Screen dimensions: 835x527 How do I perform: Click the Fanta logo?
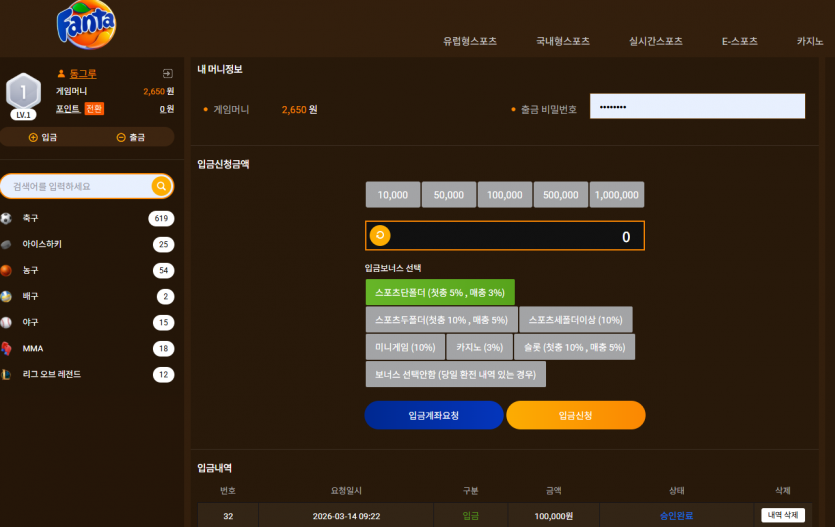point(86,24)
